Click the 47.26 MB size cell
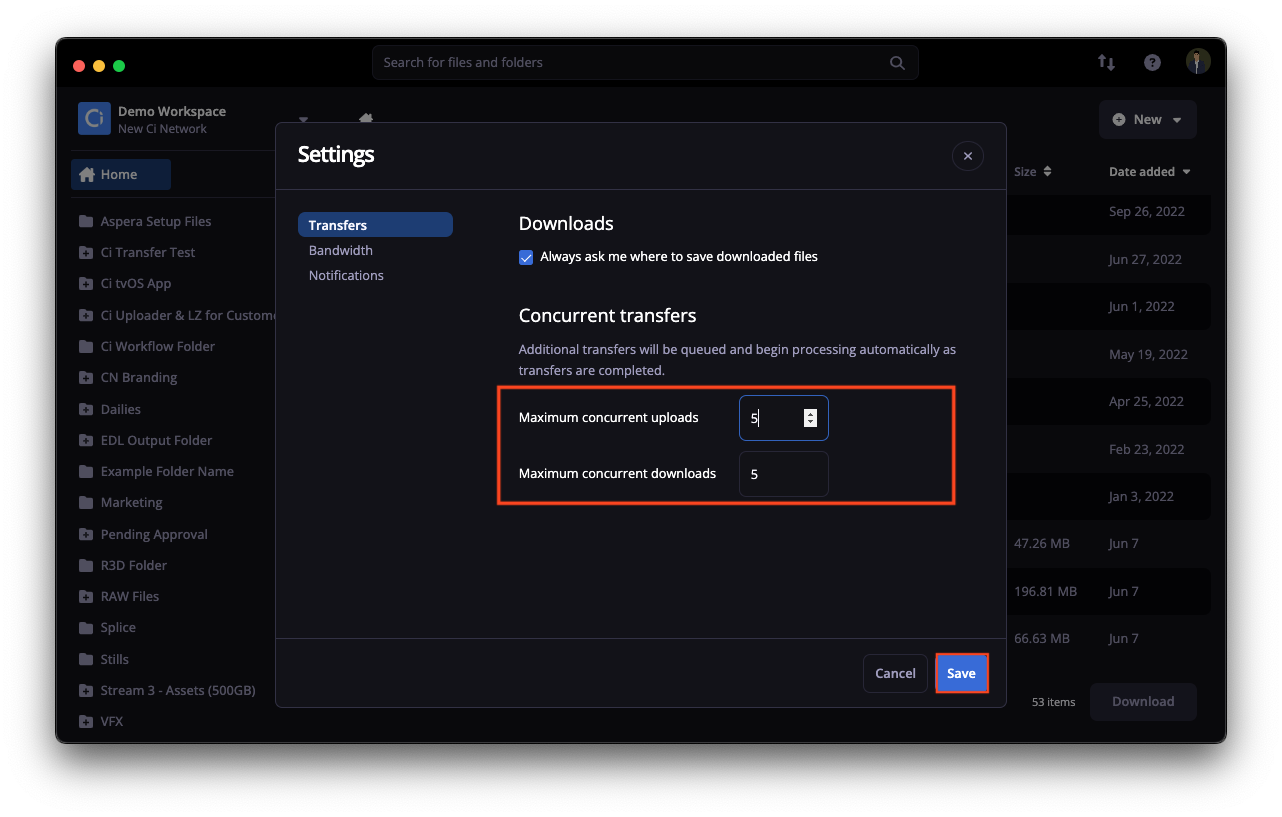The width and height of the screenshot is (1282, 817). [1042, 543]
